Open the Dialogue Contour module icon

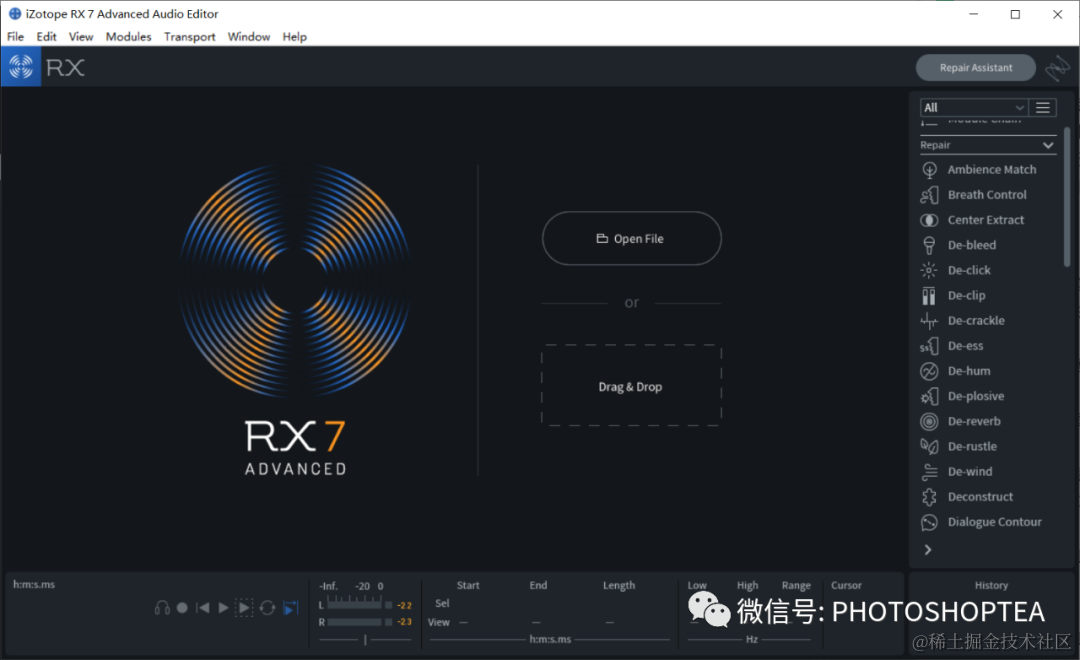tap(929, 522)
